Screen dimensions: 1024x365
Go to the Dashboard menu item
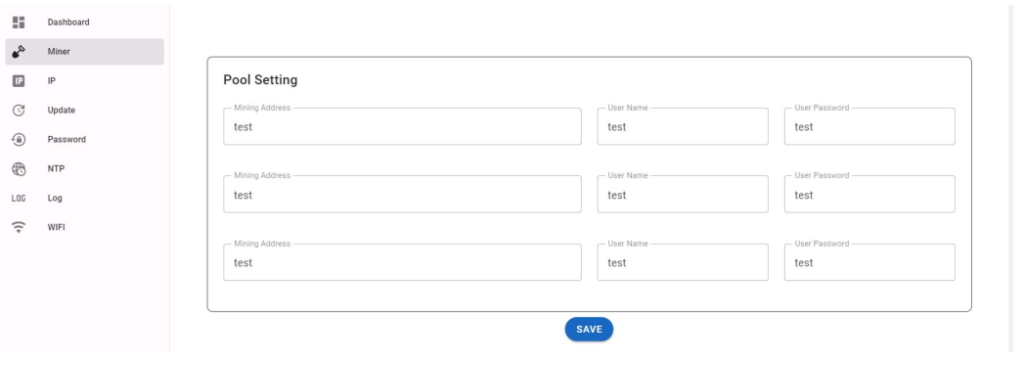(x=68, y=22)
